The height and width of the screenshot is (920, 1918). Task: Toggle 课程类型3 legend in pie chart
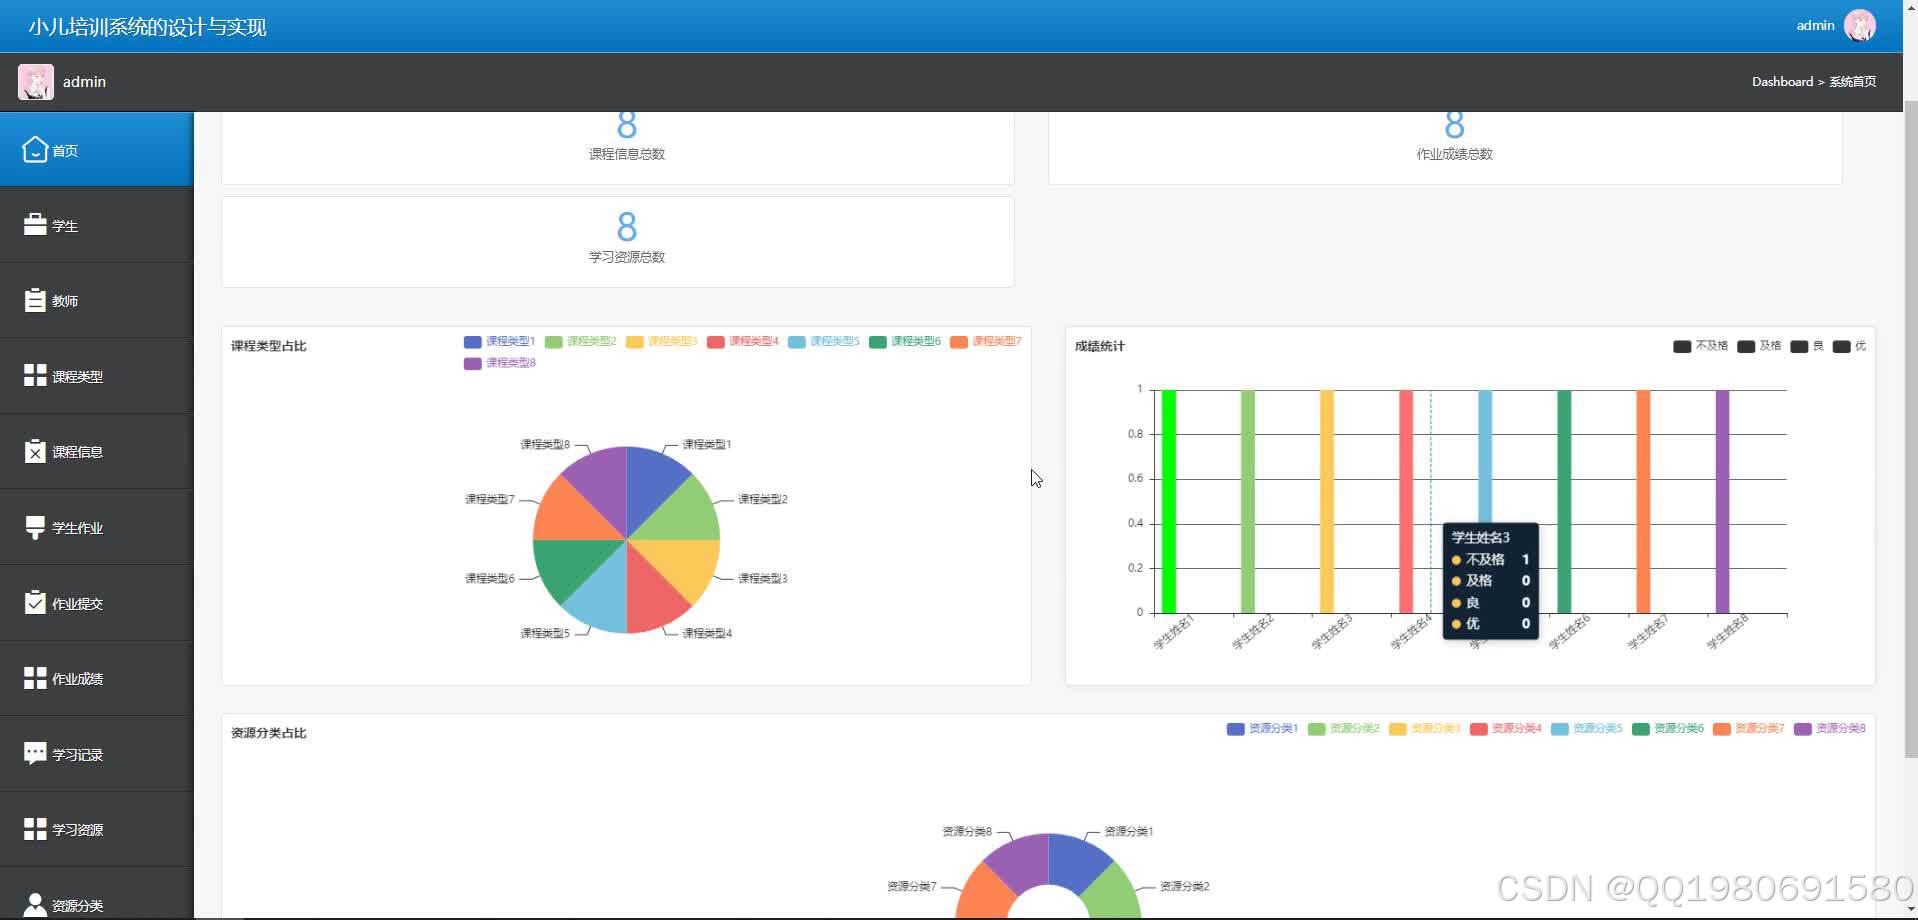coord(661,341)
